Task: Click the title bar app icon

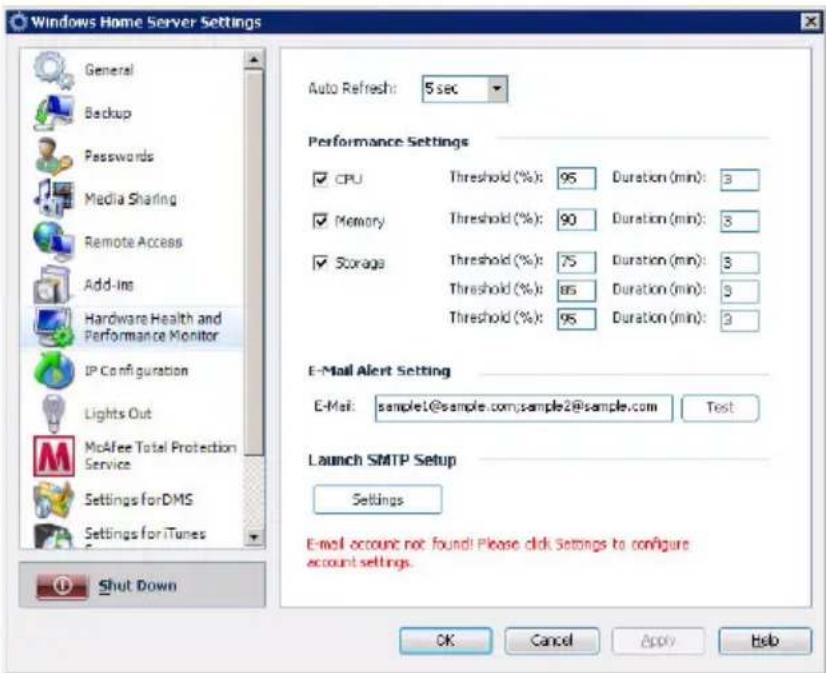Action: [18, 22]
